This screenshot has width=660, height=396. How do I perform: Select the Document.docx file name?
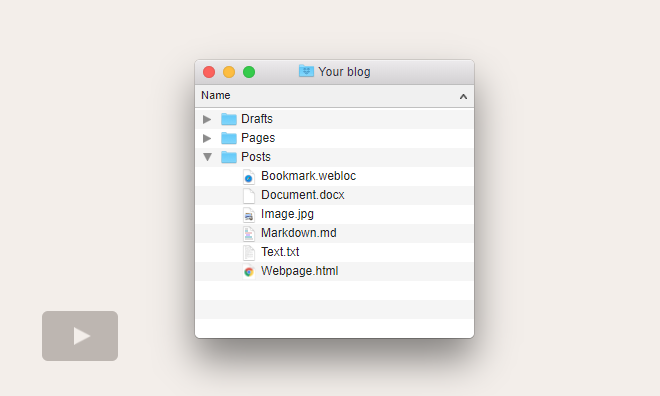coord(303,195)
